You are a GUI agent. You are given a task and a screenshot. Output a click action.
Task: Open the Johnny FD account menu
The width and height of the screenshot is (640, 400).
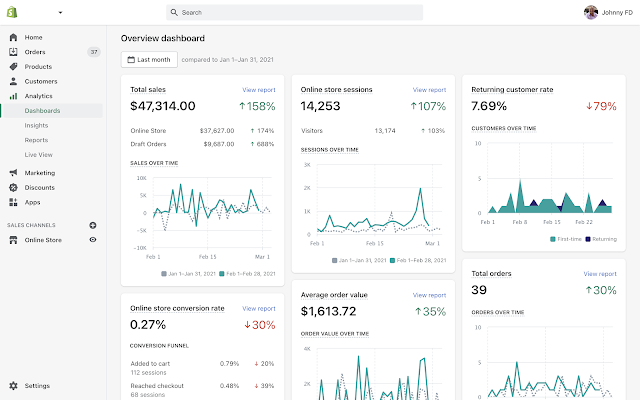[x=608, y=12]
